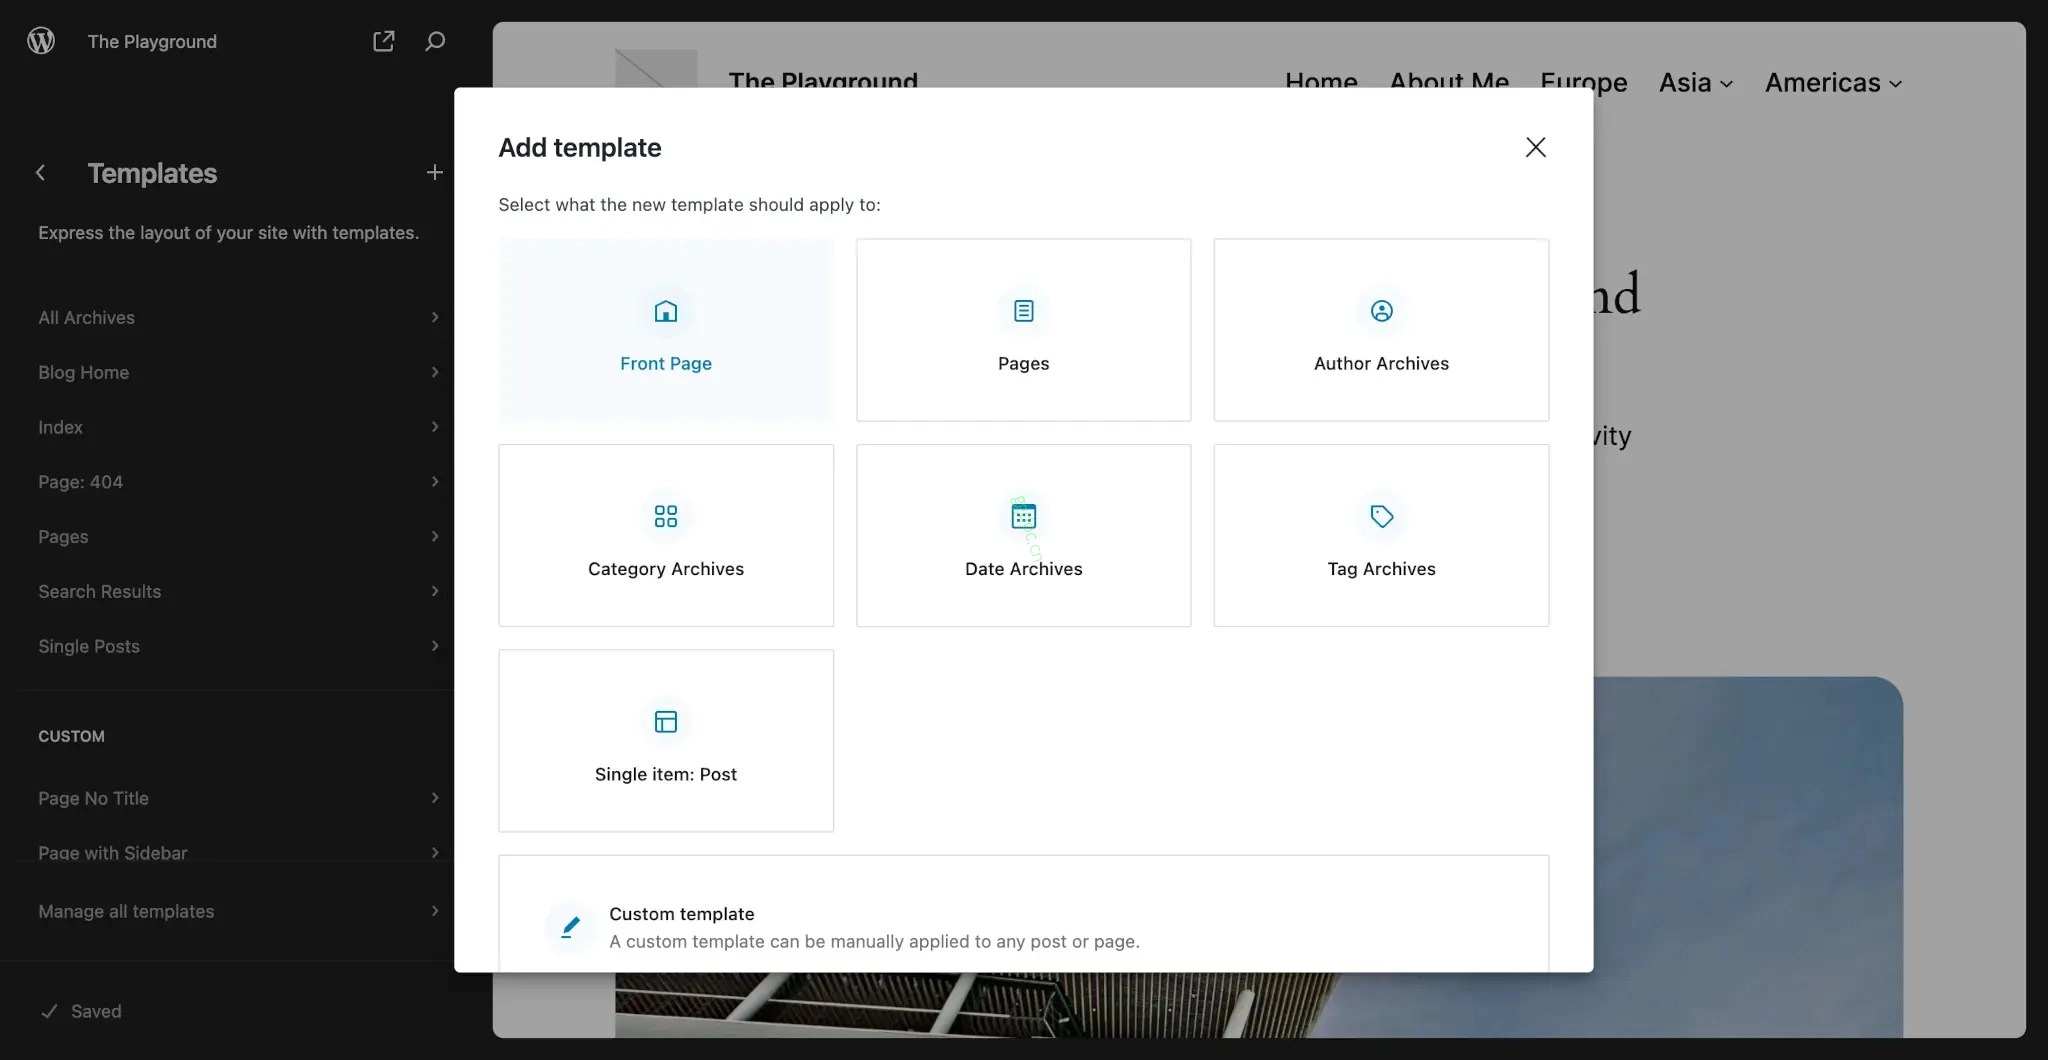Select the Front Page home icon
This screenshot has width=2048, height=1060.
click(x=666, y=311)
